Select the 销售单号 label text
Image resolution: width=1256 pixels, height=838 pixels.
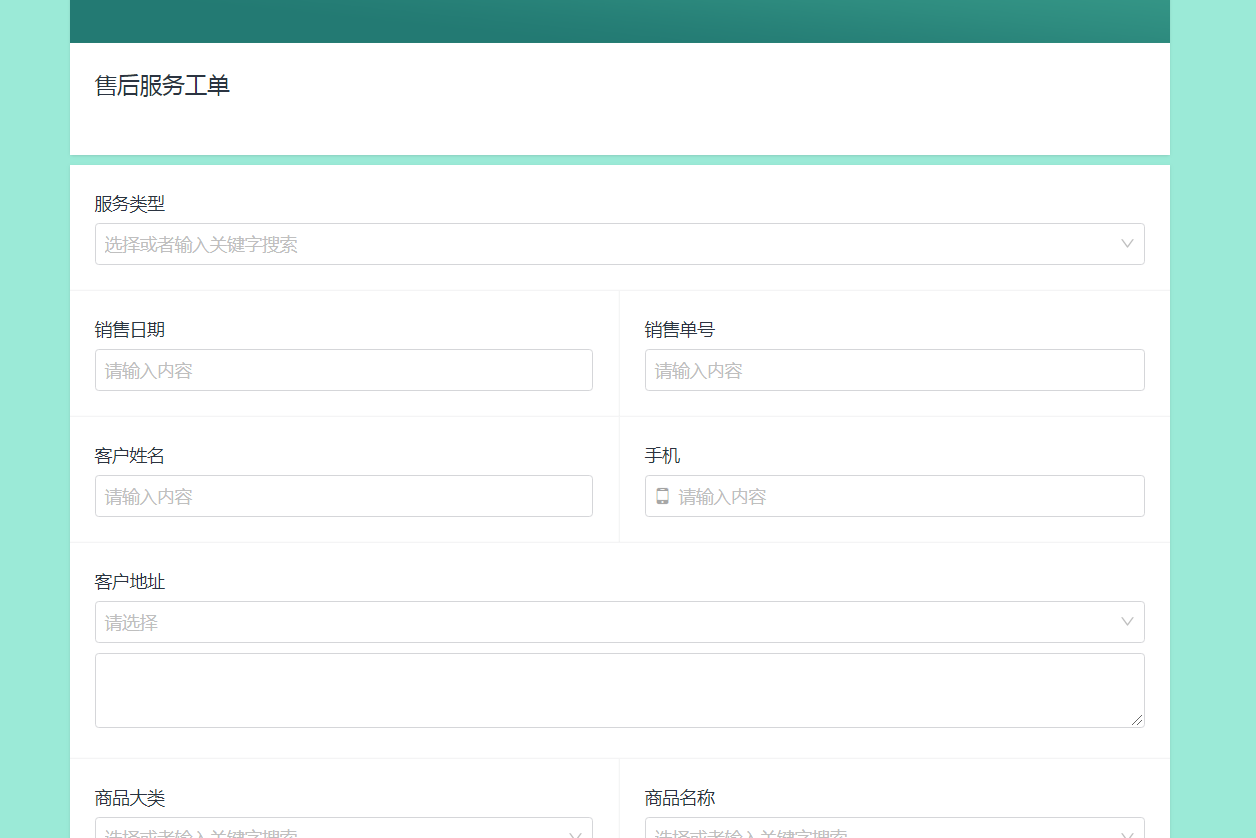click(680, 330)
